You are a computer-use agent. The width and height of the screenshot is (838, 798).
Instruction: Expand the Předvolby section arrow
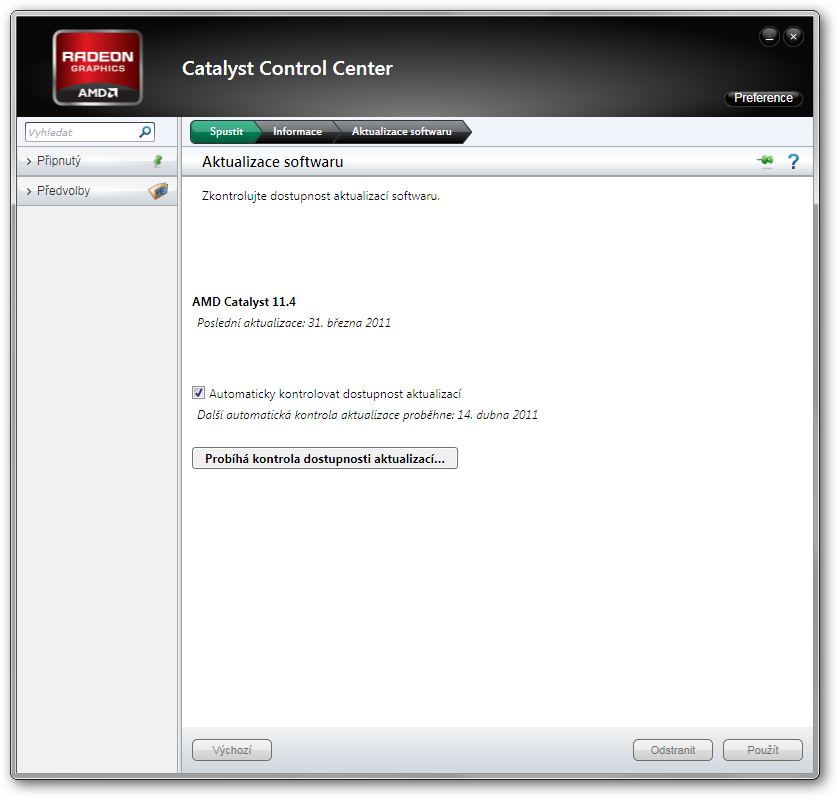pyautogui.click(x=29, y=191)
